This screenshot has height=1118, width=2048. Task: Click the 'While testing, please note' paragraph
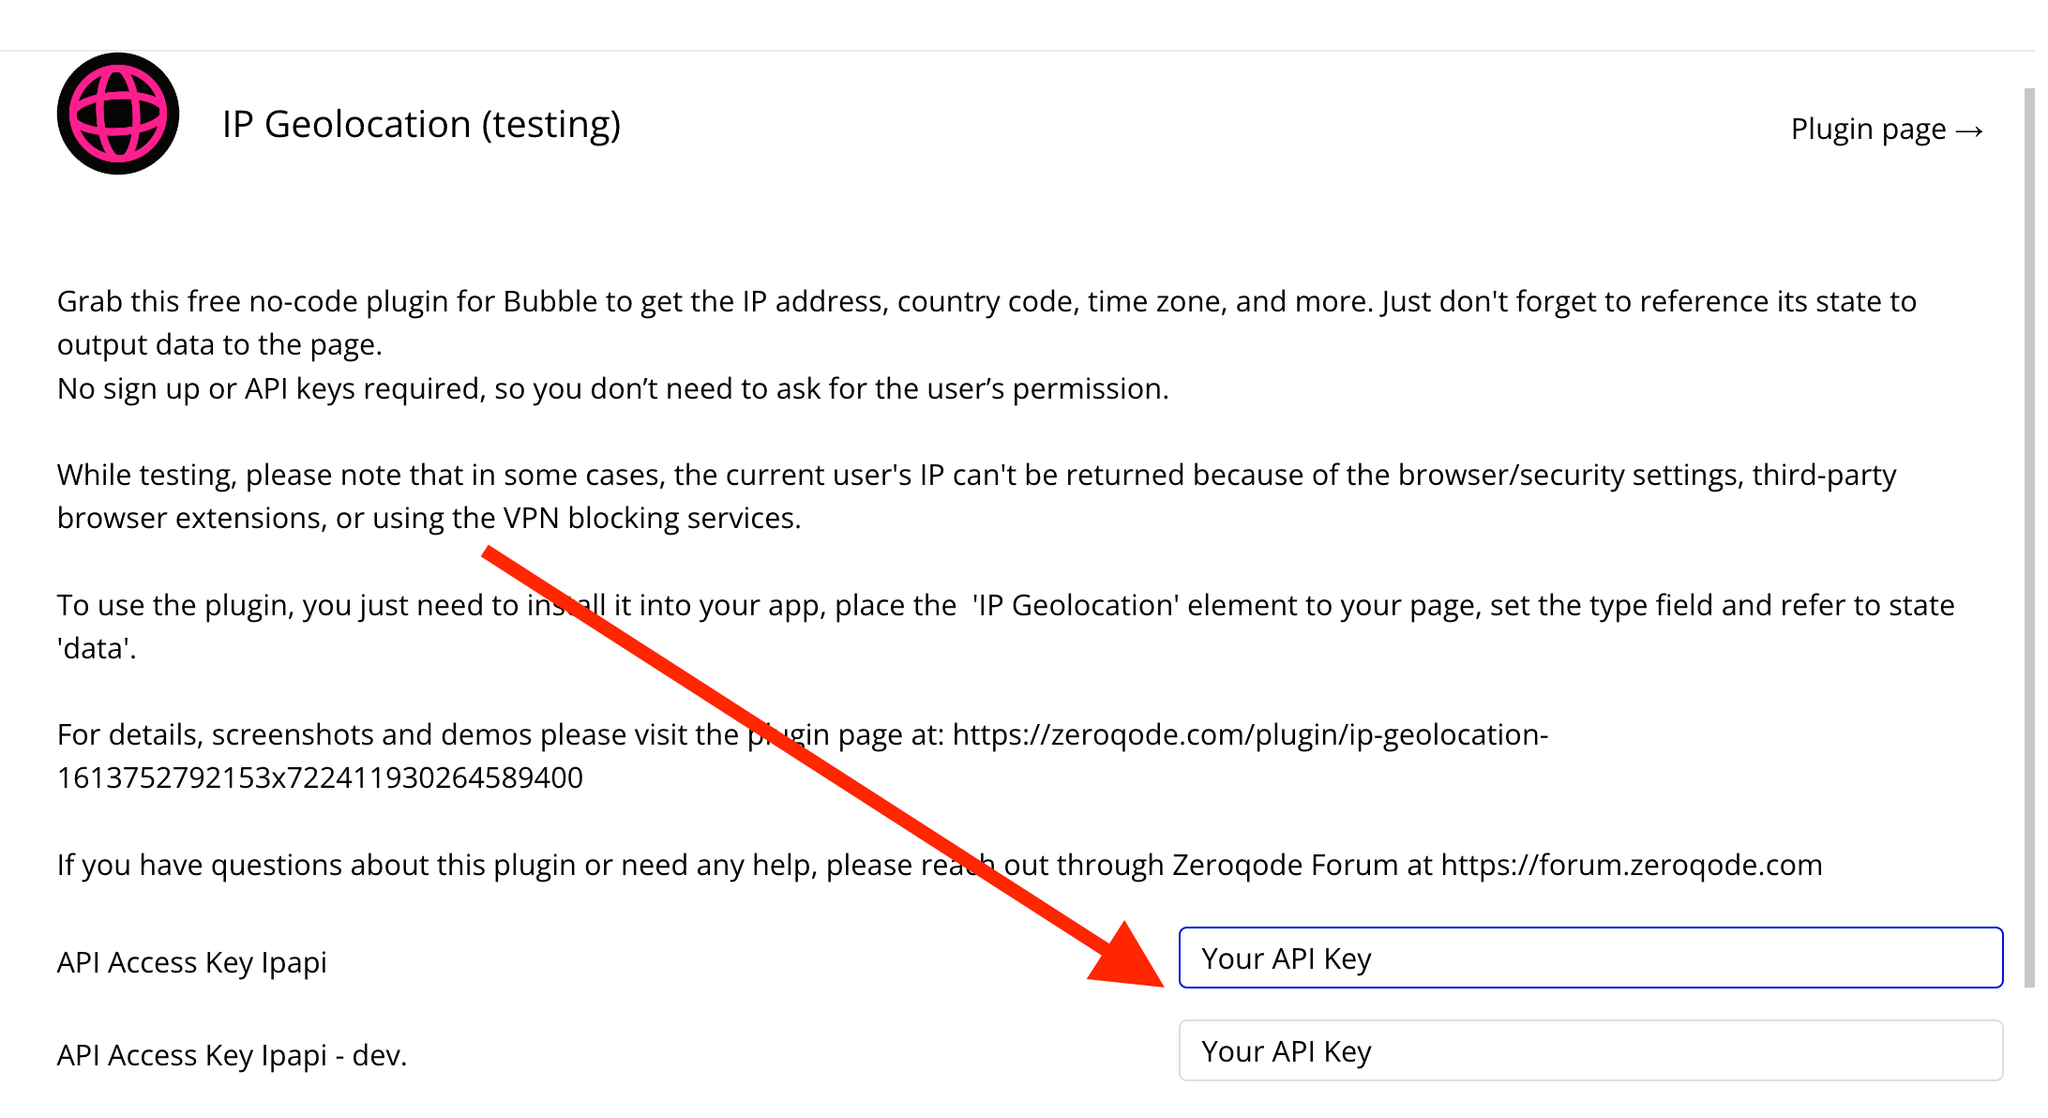click(977, 496)
